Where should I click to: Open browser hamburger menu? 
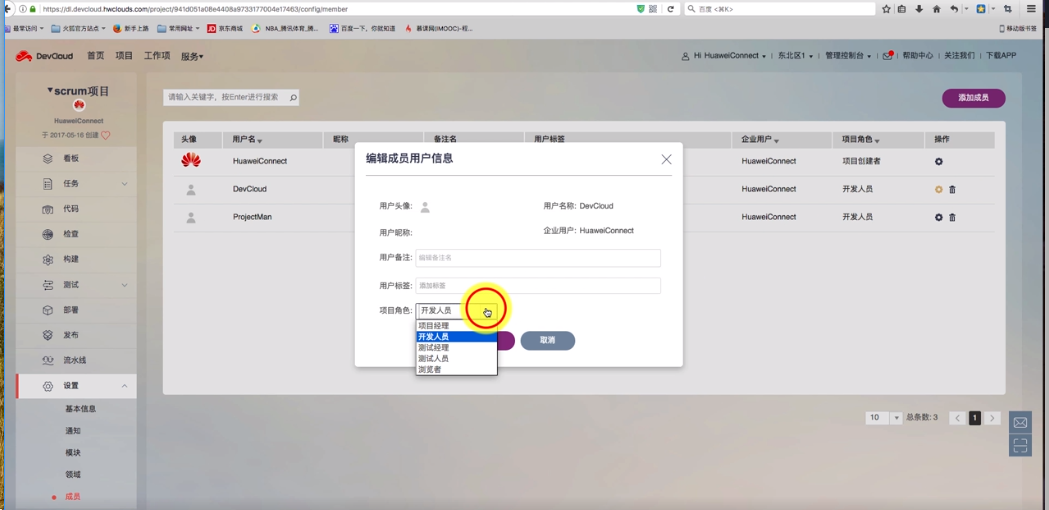point(1031,9)
